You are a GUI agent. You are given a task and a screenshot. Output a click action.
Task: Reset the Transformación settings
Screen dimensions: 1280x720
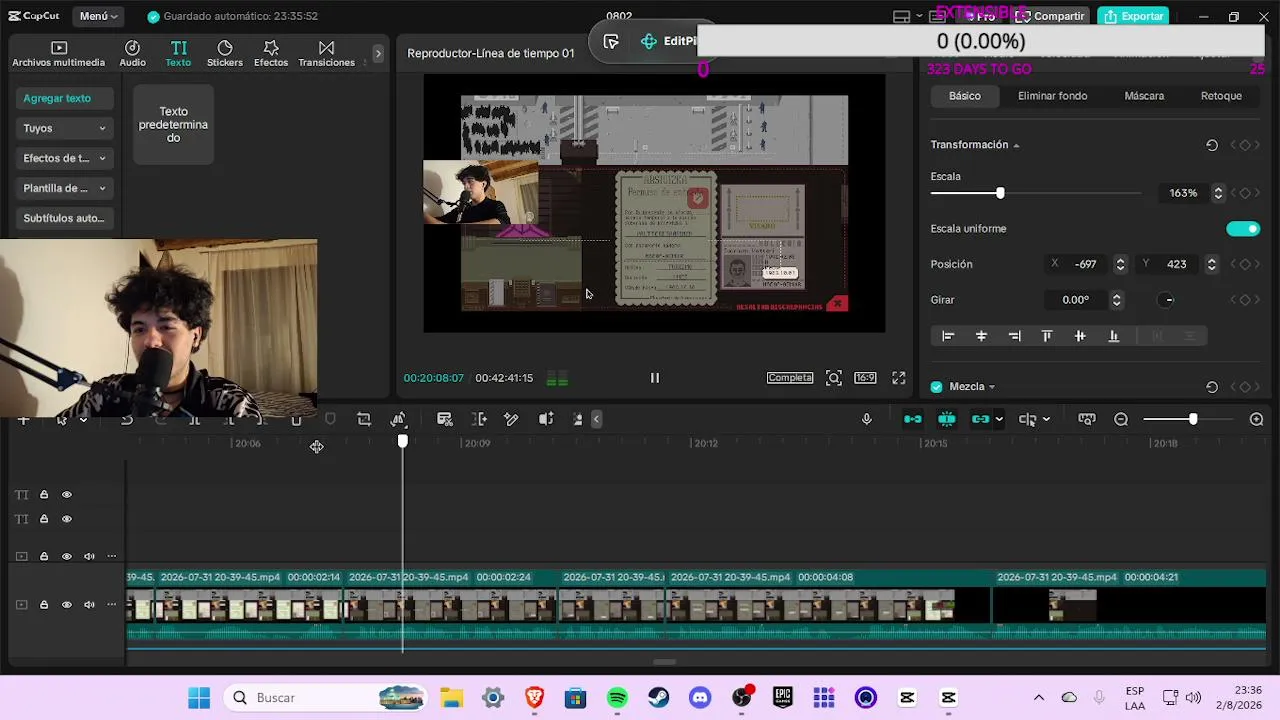pyautogui.click(x=1212, y=145)
